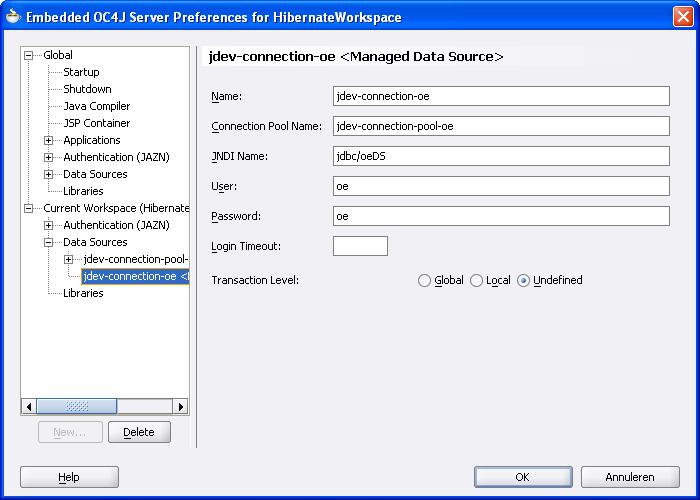The width and height of the screenshot is (700, 500).
Task: Choose the Undefined transaction level radio
Action: pyautogui.click(x=524, y=281)
